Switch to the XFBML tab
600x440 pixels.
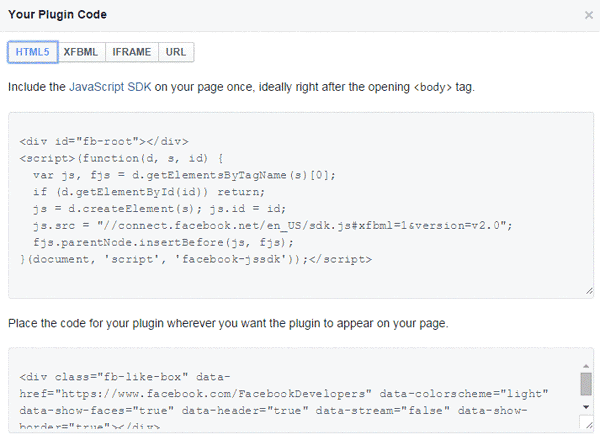[81, 52]
